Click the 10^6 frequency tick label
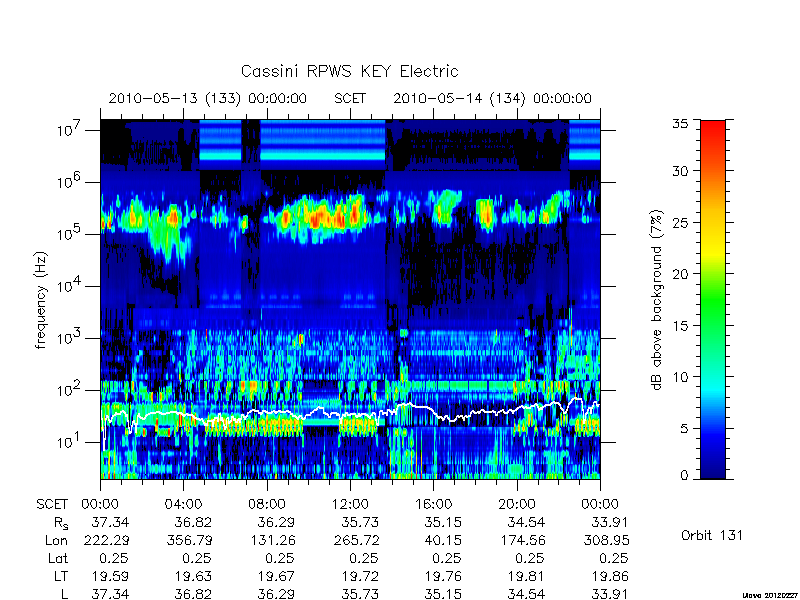Screen dimensions: 800x600 pos(70,182)
